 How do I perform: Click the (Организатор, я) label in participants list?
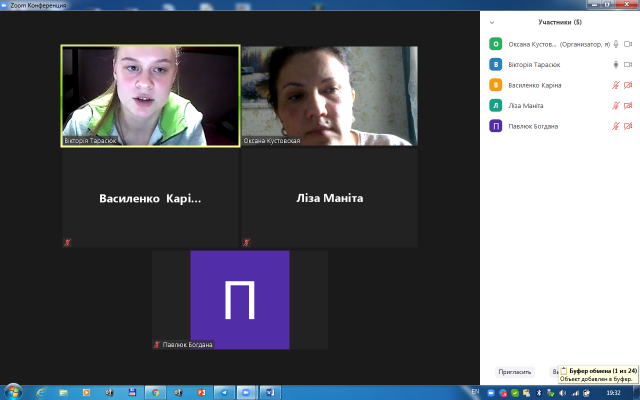pos(585,44)
